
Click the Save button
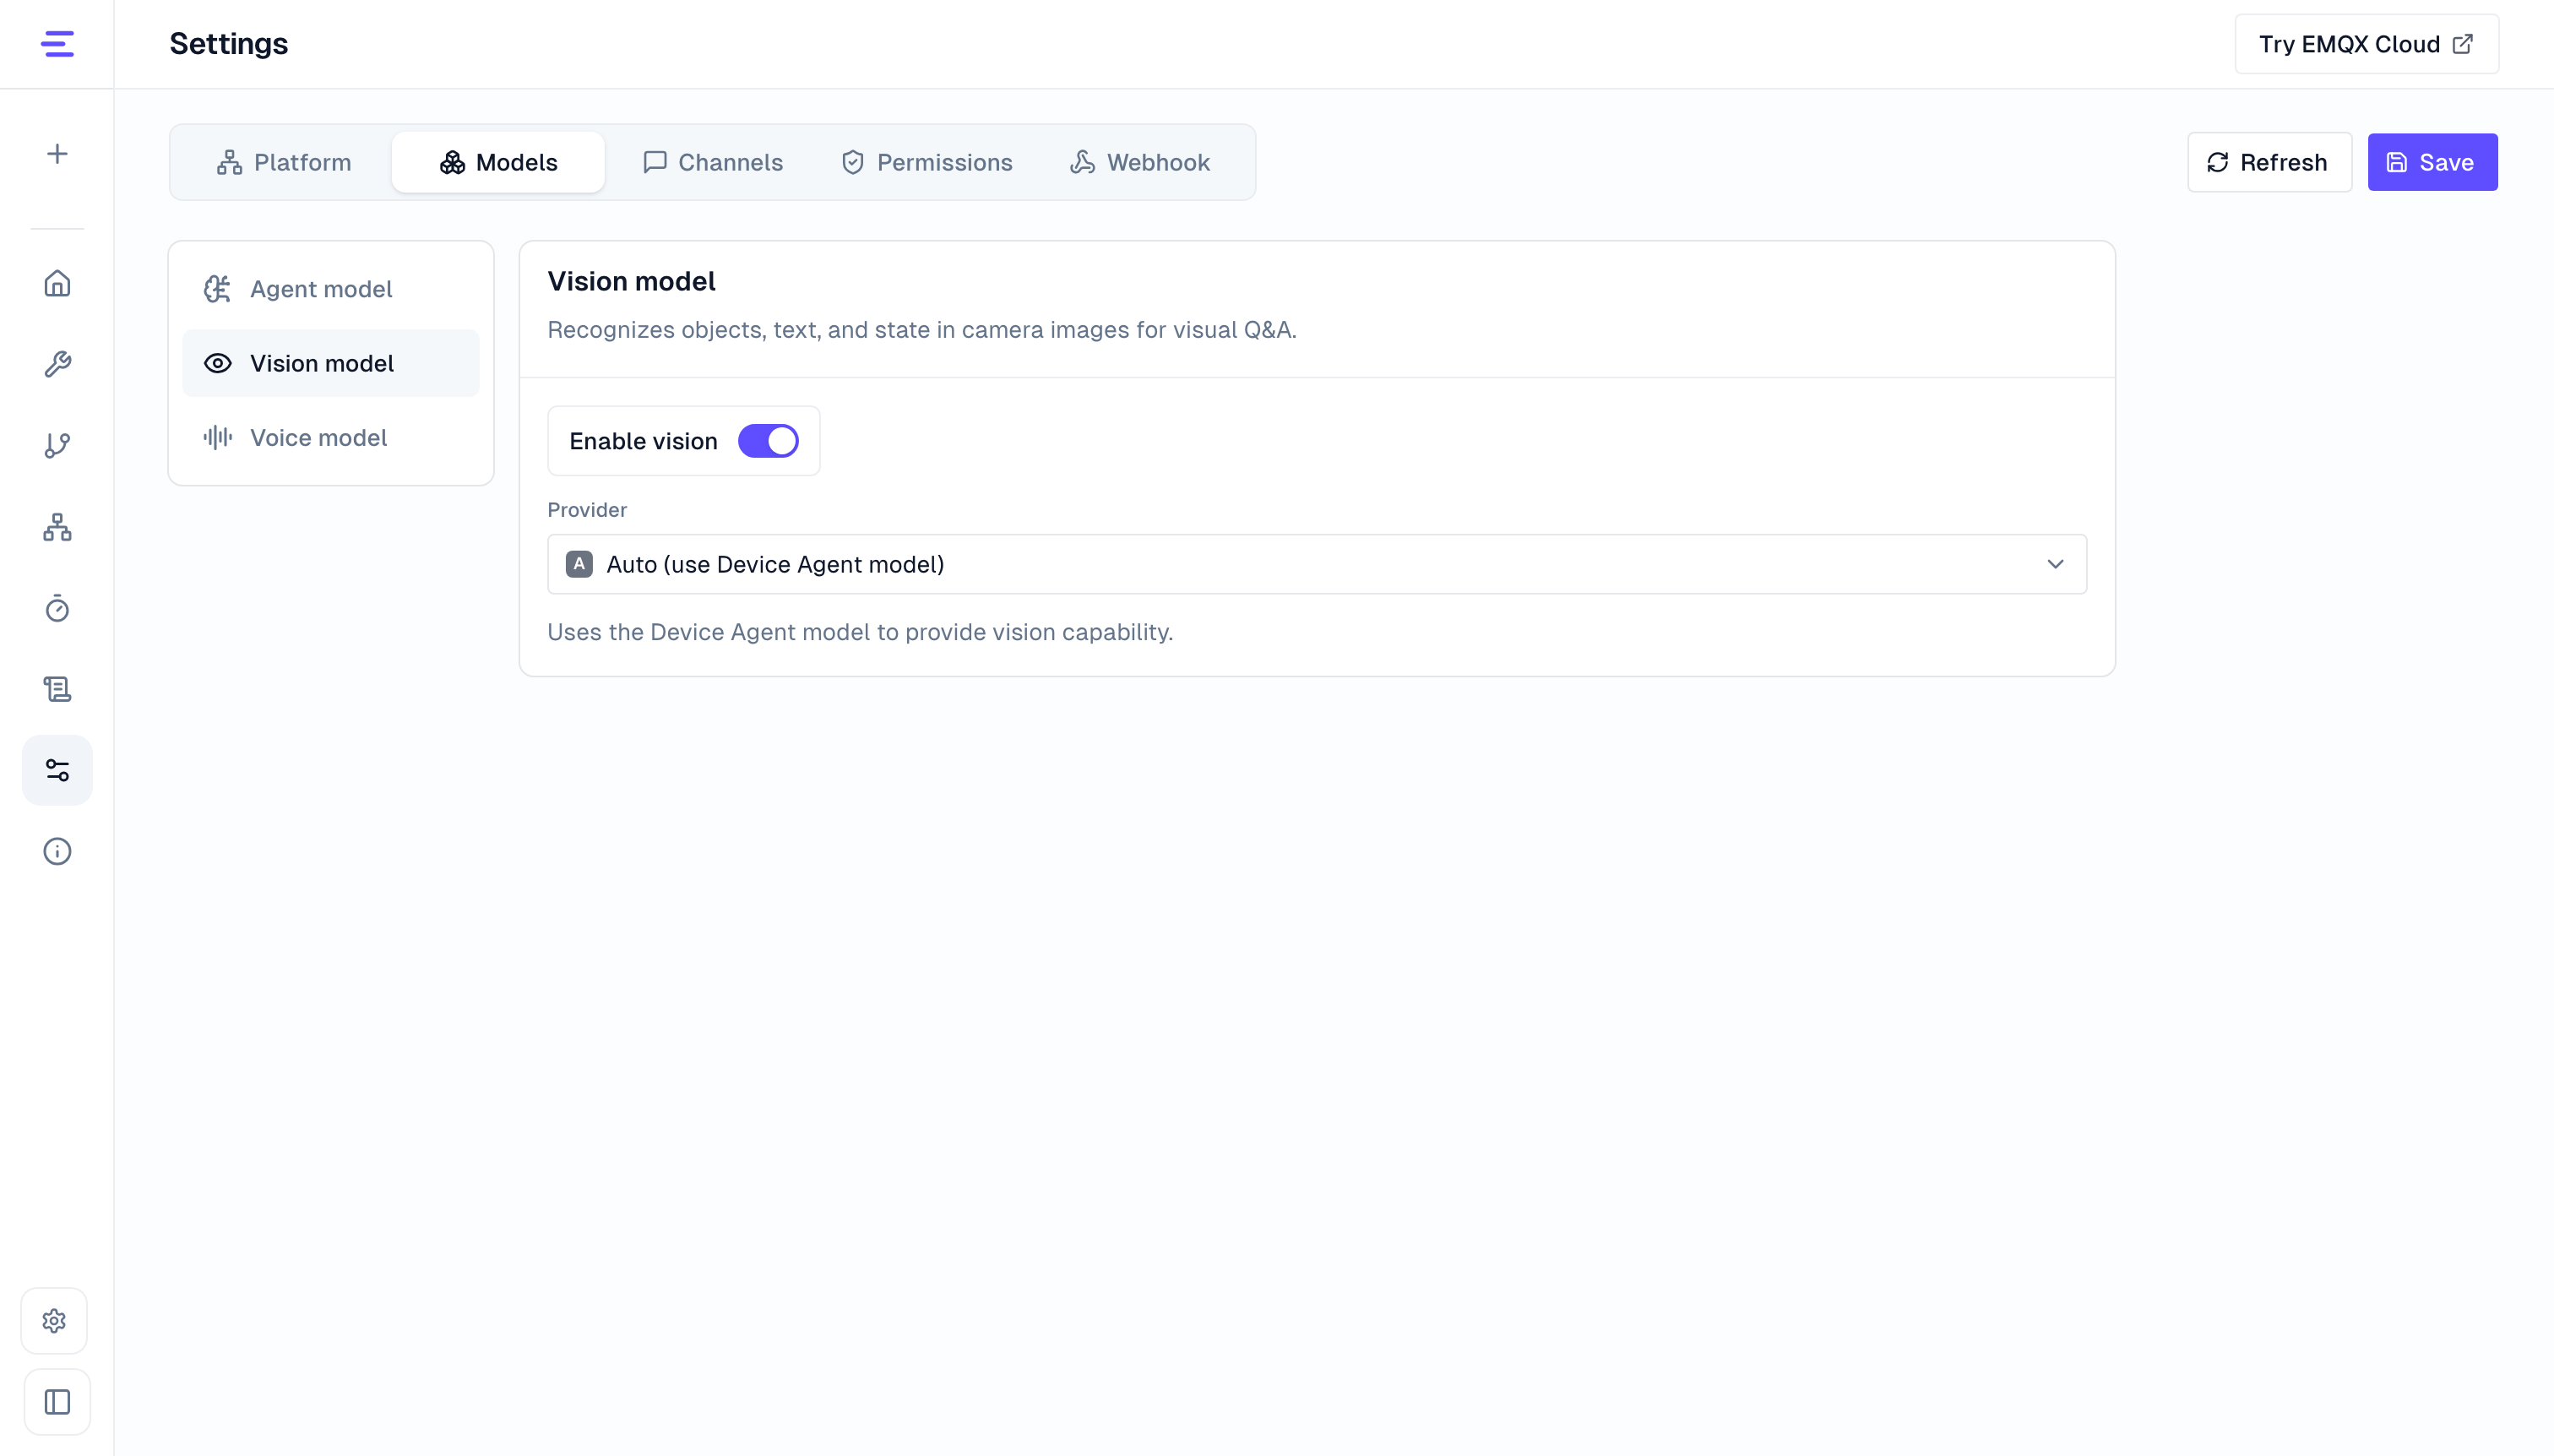[x=2432, y=162]
